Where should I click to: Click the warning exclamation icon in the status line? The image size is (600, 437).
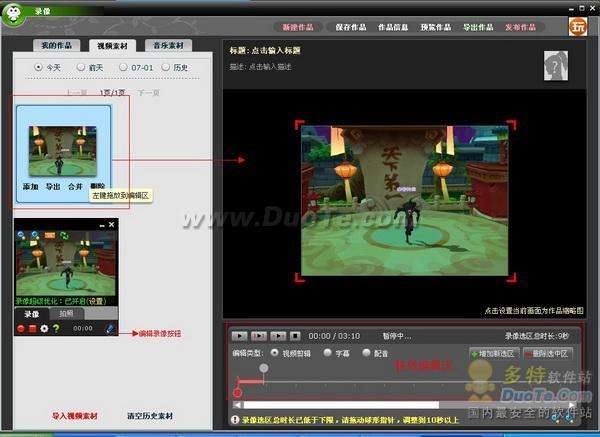(235, 420)
